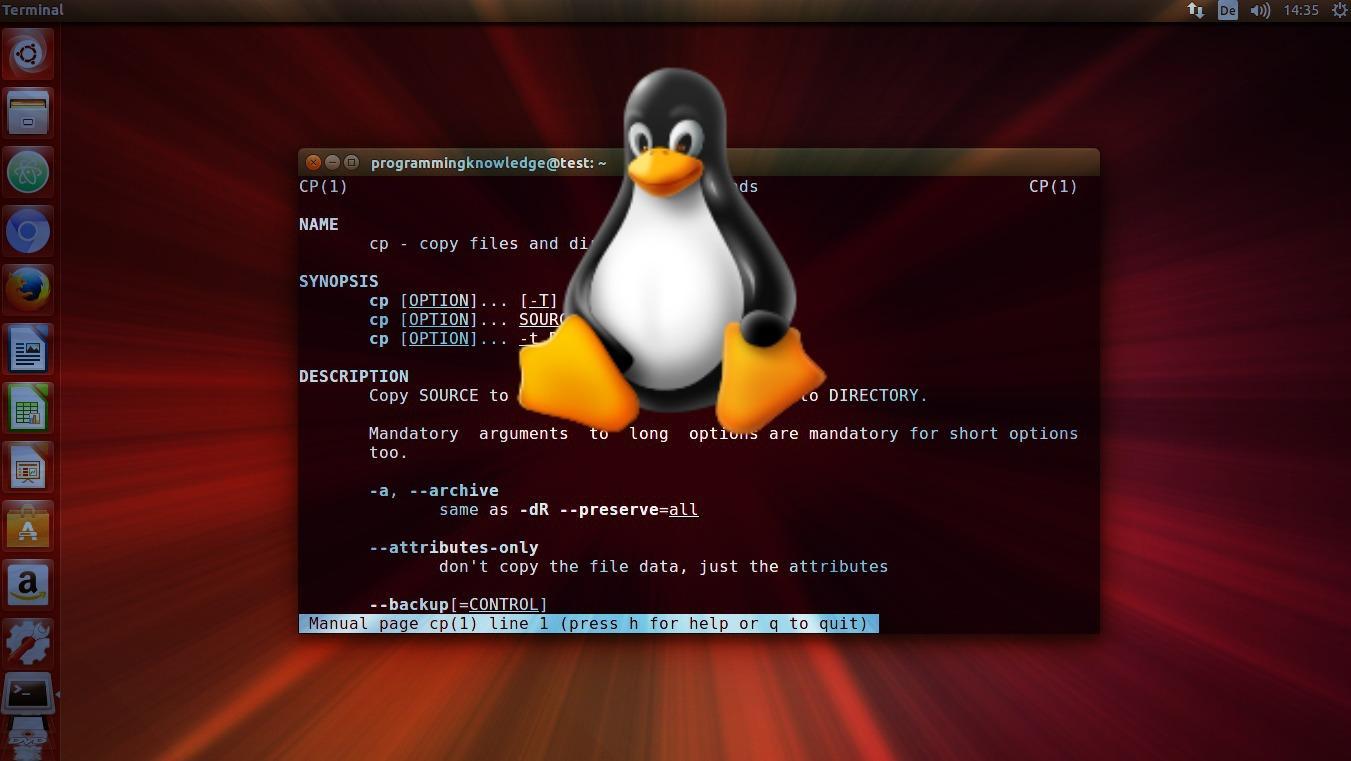Select the Terminal icon in the dock

coord(28,693)
